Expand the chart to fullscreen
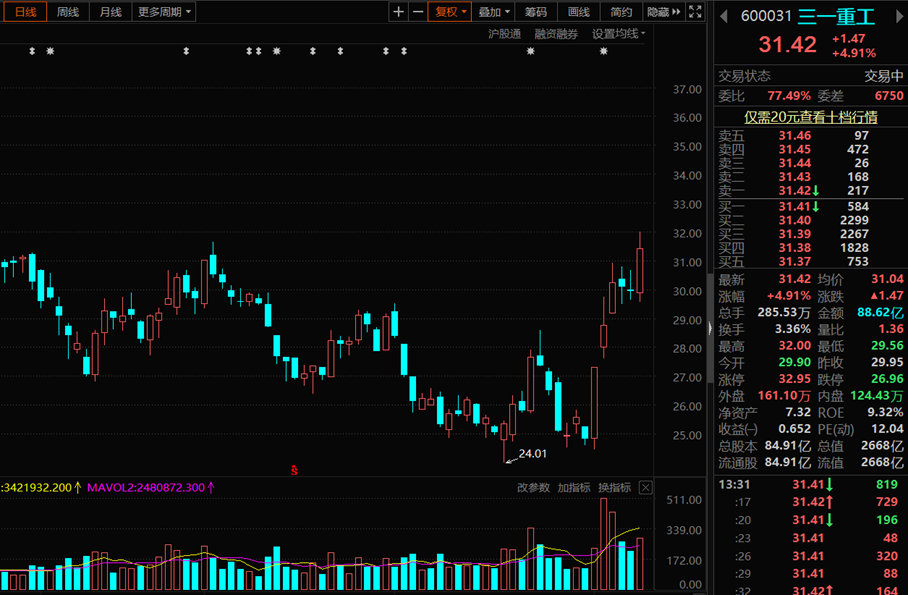The height and width of the screenshot is (595, 908). pos(695,12)
